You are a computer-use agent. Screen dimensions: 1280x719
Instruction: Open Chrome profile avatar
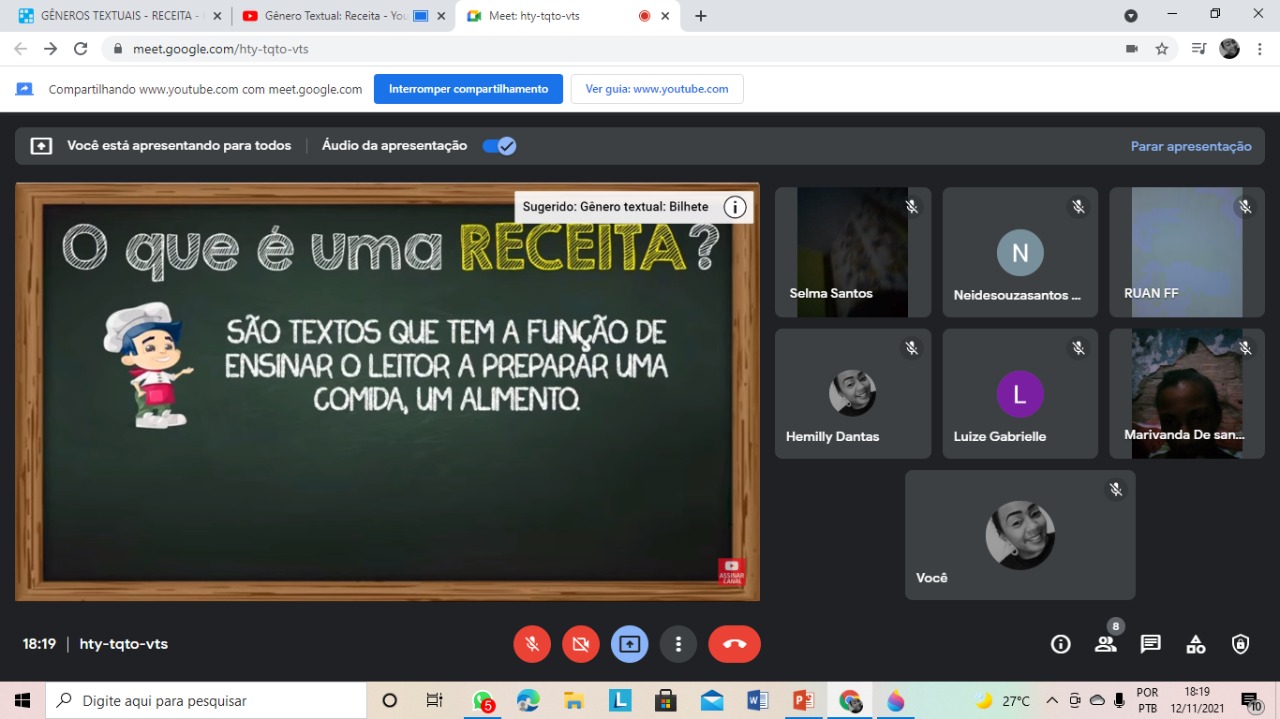coord(1230,48)
